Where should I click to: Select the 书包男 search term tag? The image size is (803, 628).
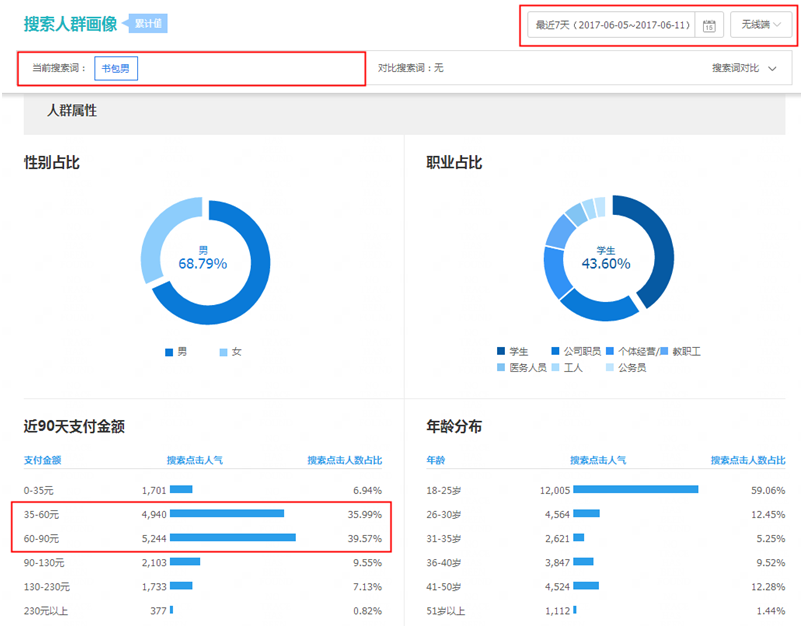click(x=115, y=68)
